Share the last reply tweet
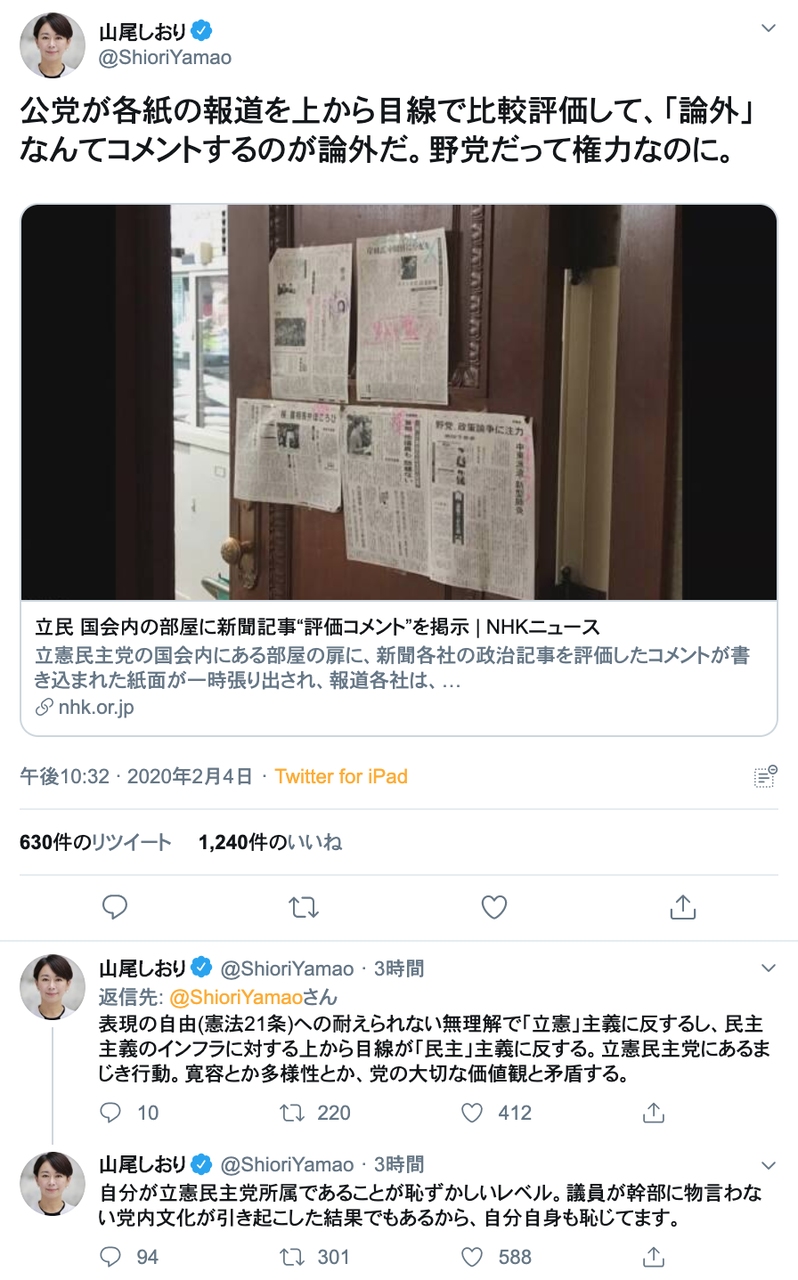This screenshot has height=1280, width=798. point(654,1256)
